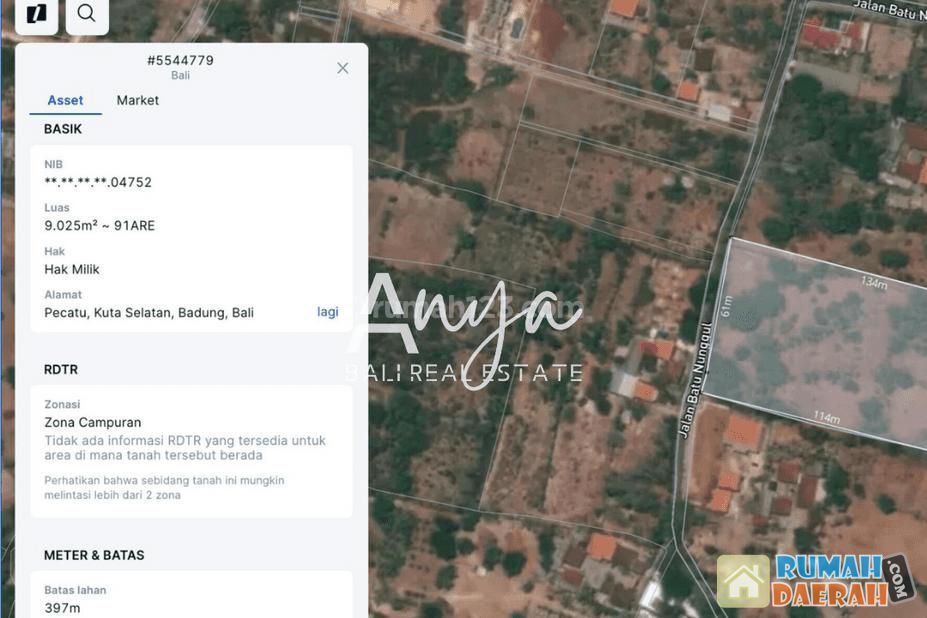Switch to the Market tab
The image size is (927, 618).
pyautogui.click(x=138, y=100)
